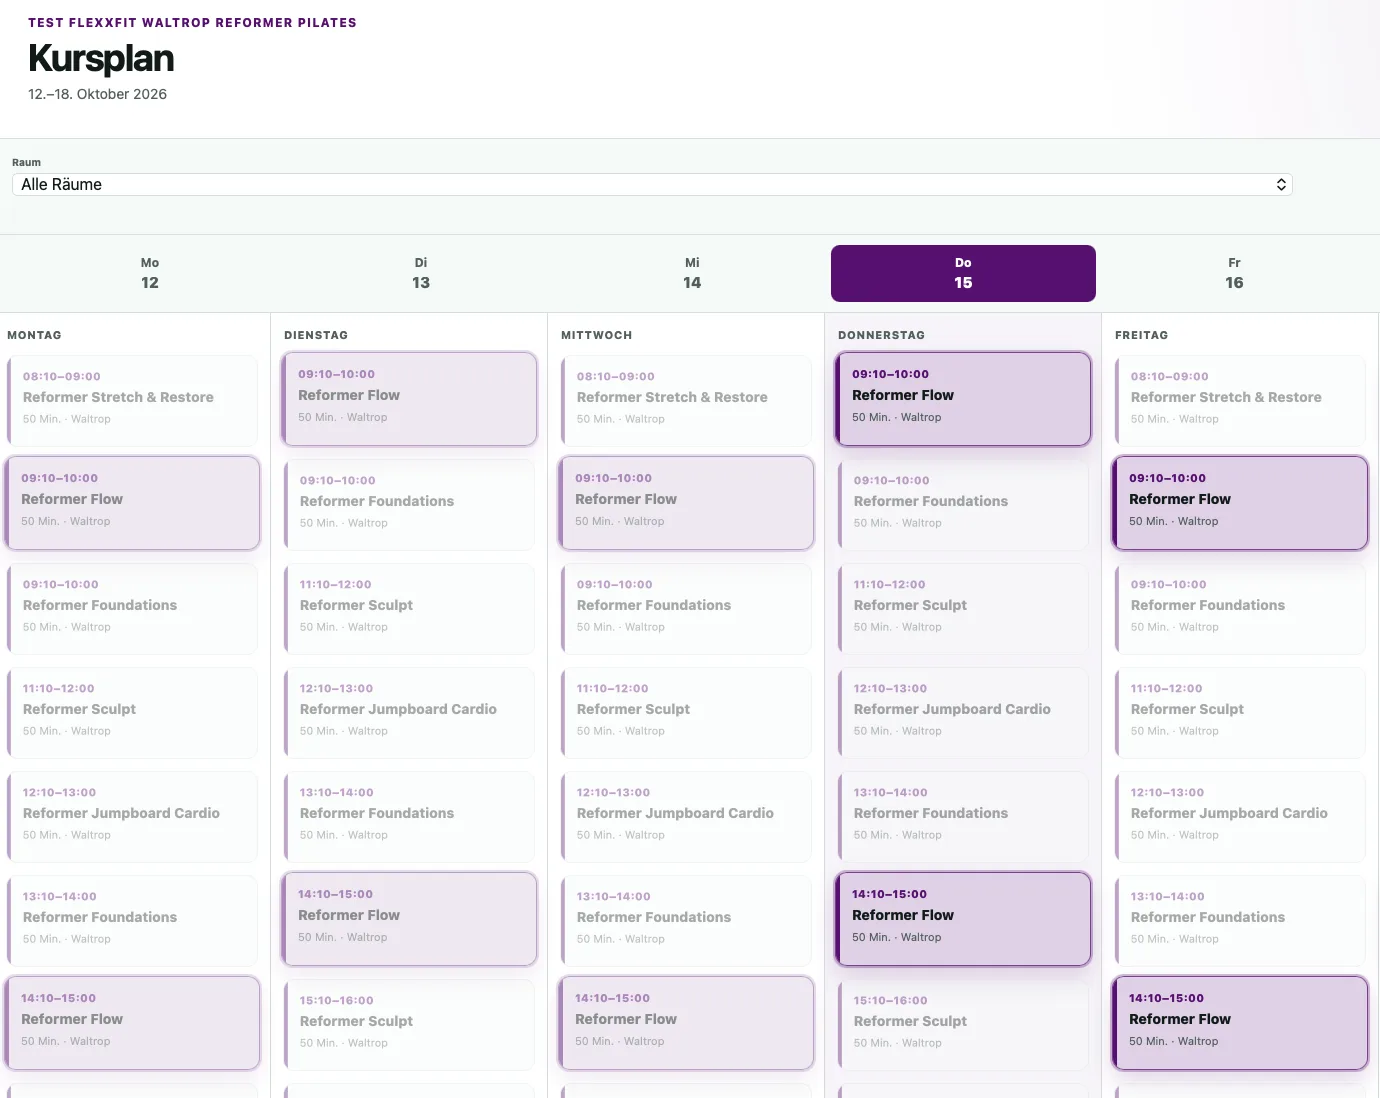
Task: Go to the Fr 16 day tab
Action: pyautogui.click(x=1234, y=273)
